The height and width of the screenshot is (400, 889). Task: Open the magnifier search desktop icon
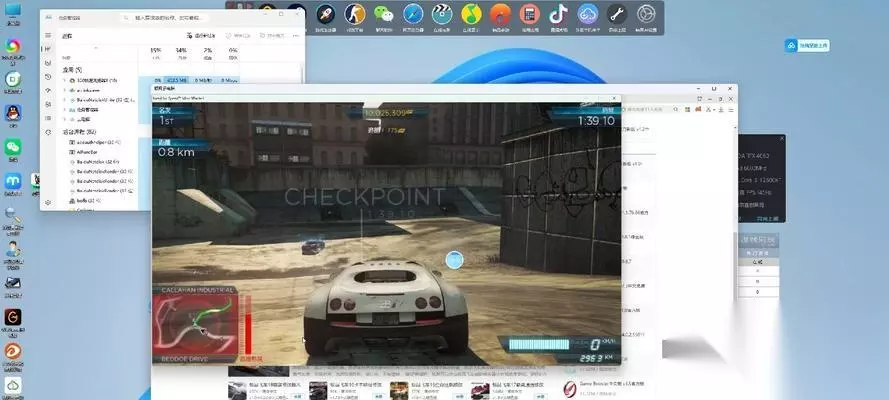click(12, 219)
